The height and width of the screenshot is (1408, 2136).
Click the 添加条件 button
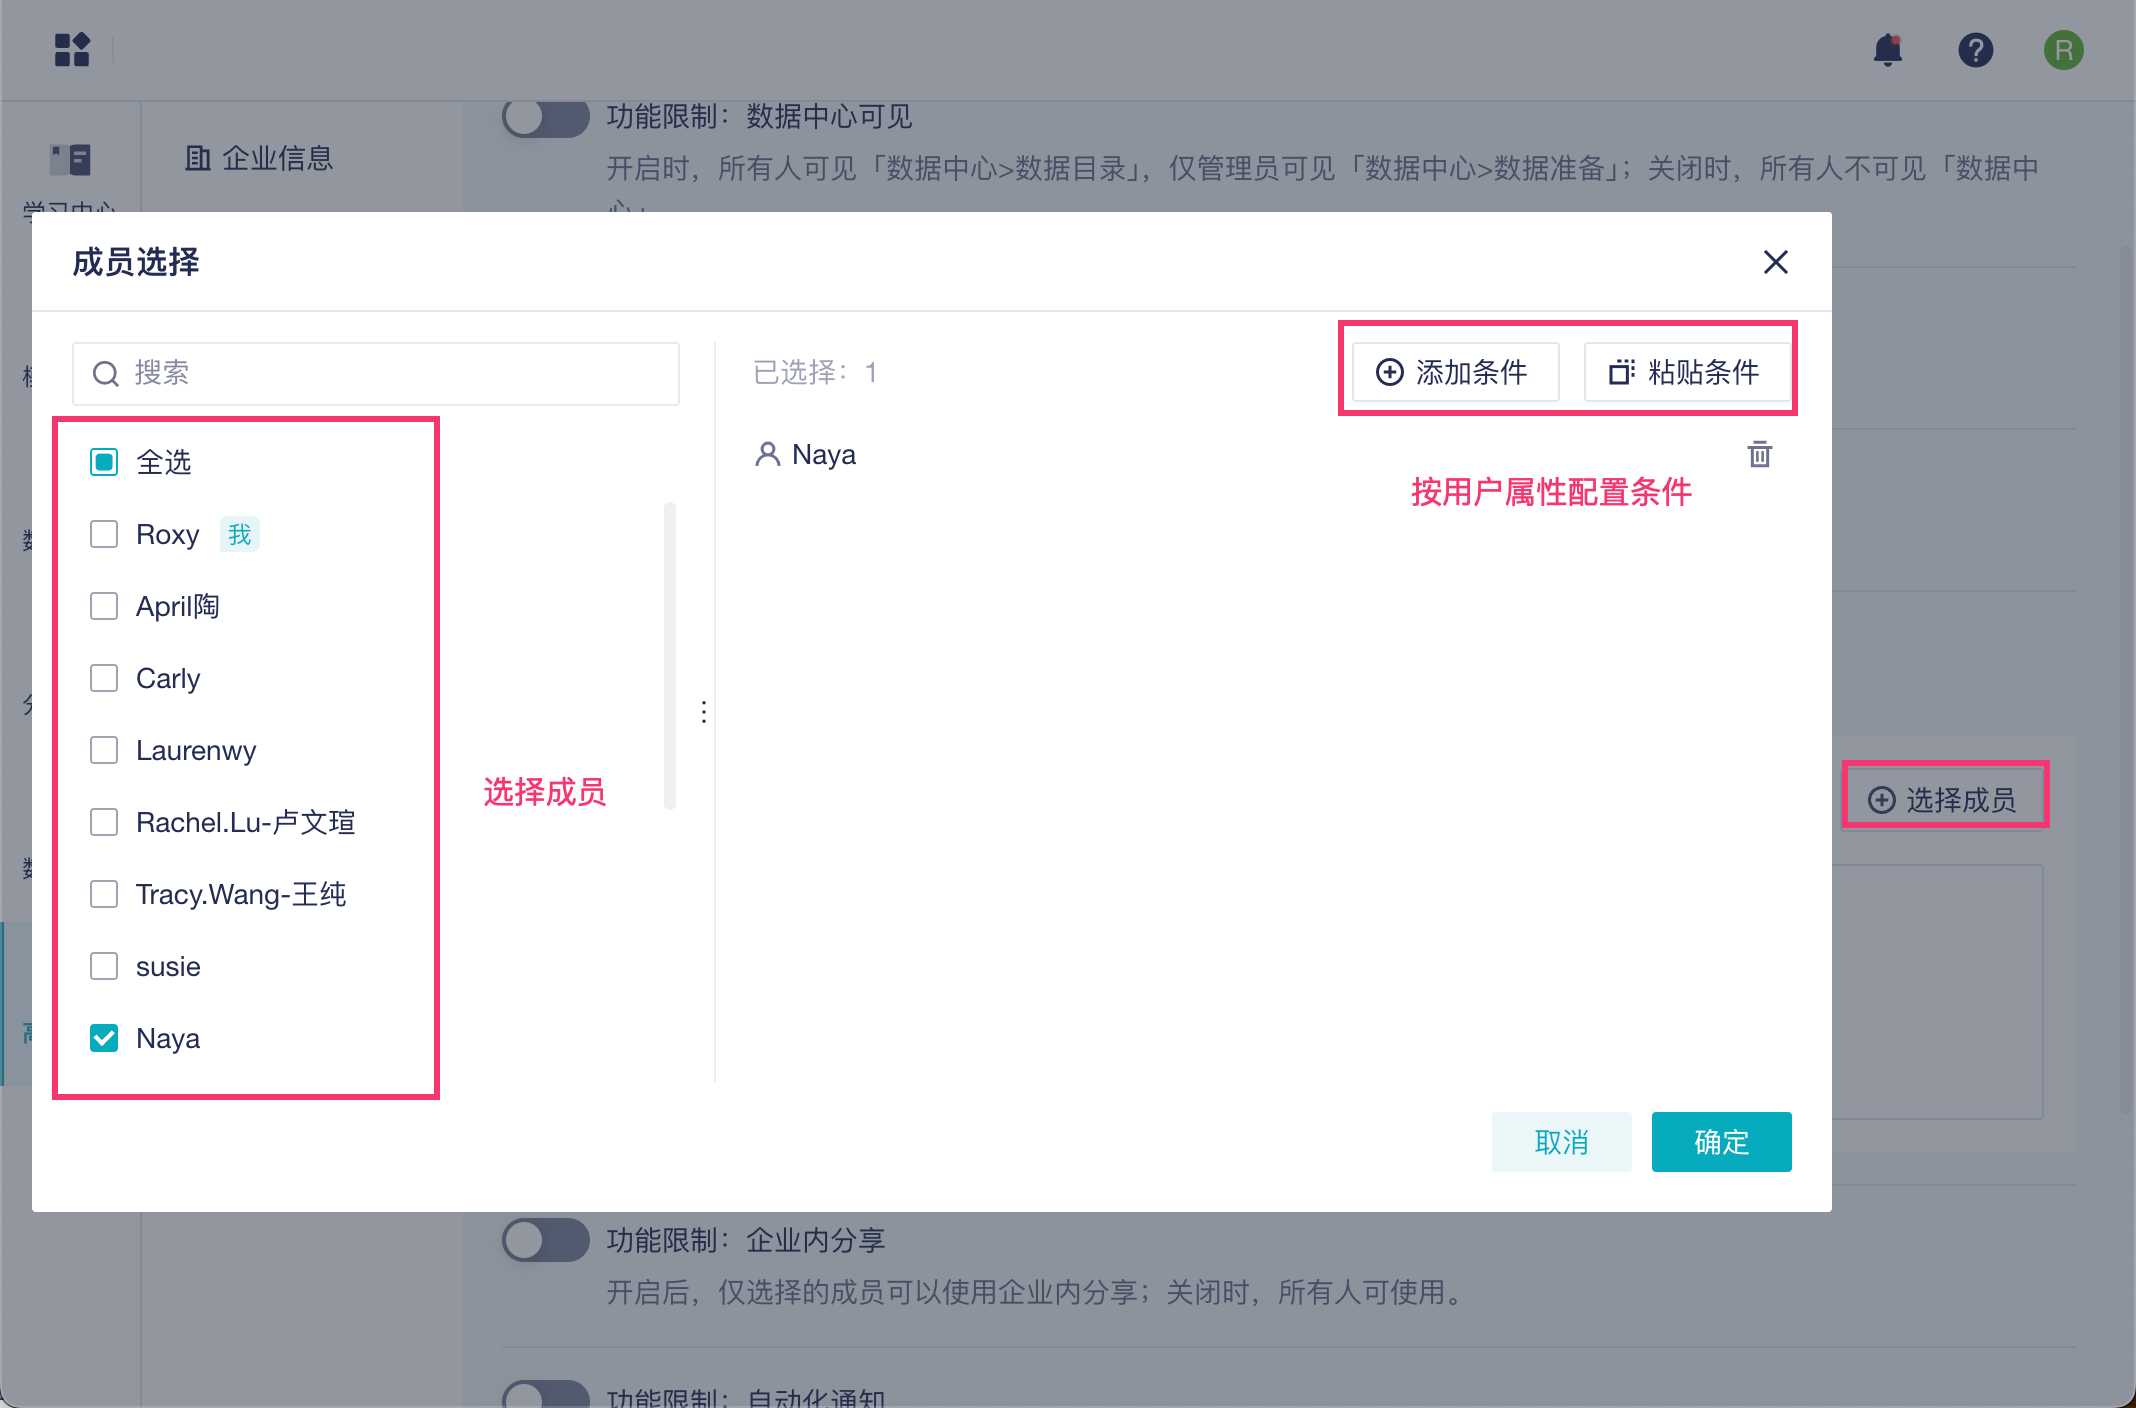click(1455, 372)
